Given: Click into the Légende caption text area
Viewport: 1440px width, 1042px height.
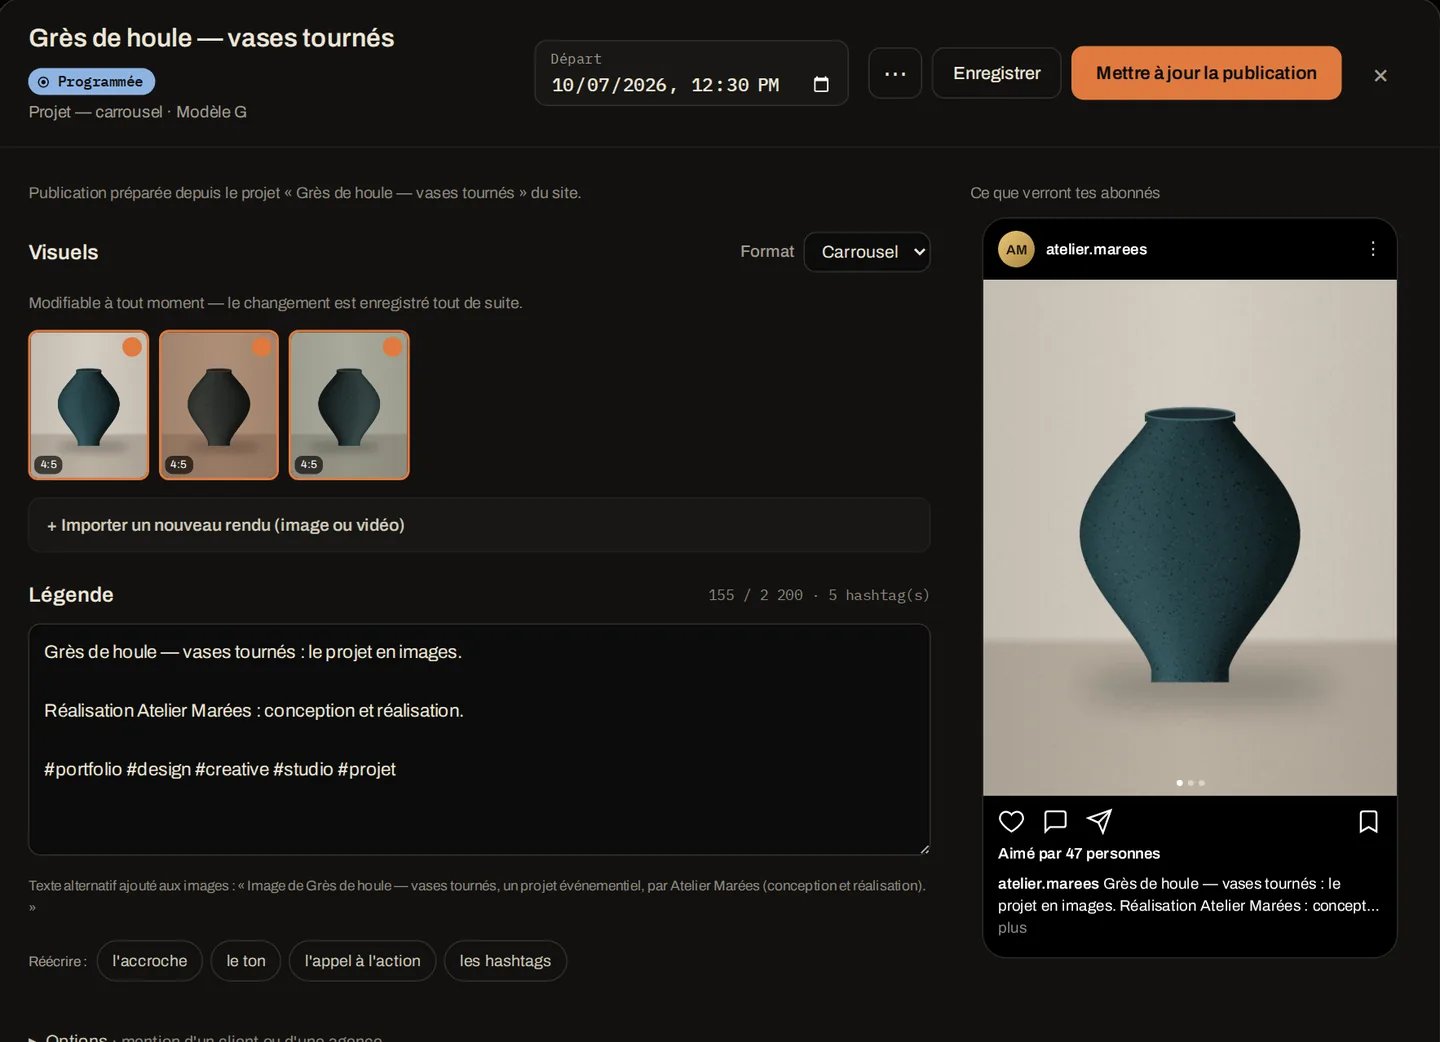Looking at the screenshot, I should (x=479, y=739).
